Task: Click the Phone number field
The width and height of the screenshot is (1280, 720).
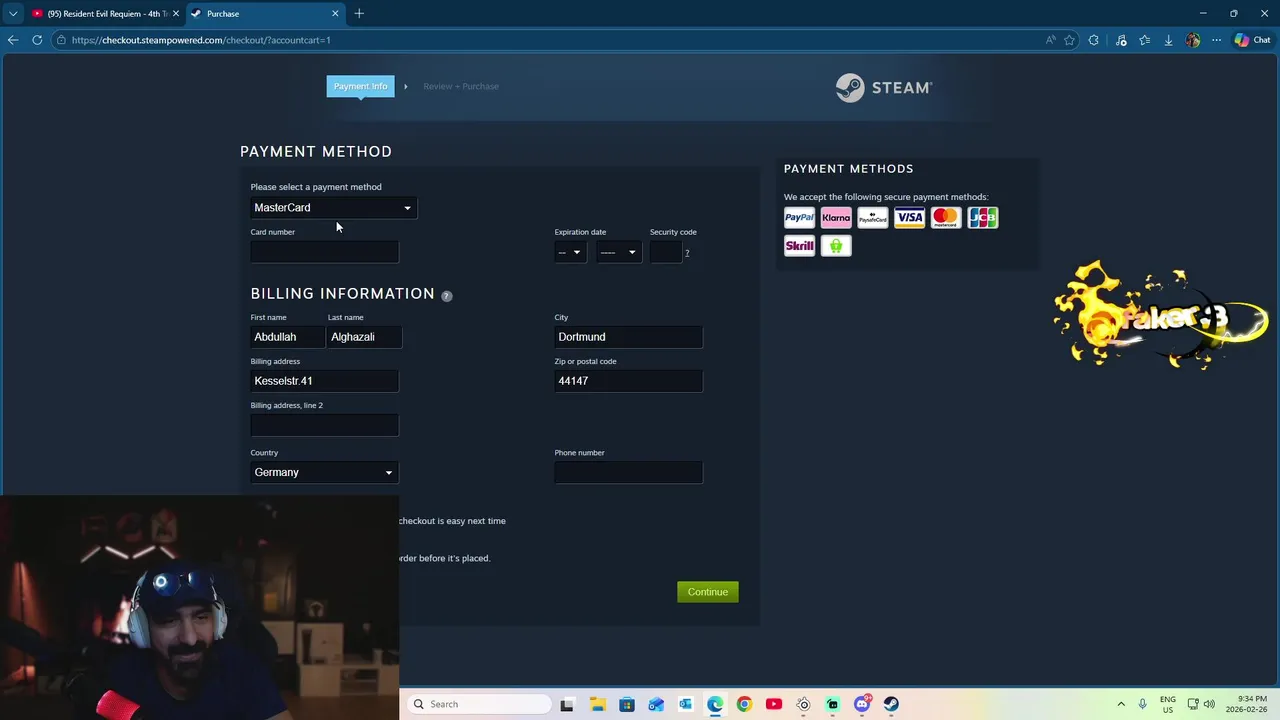Action: (628, 472)
